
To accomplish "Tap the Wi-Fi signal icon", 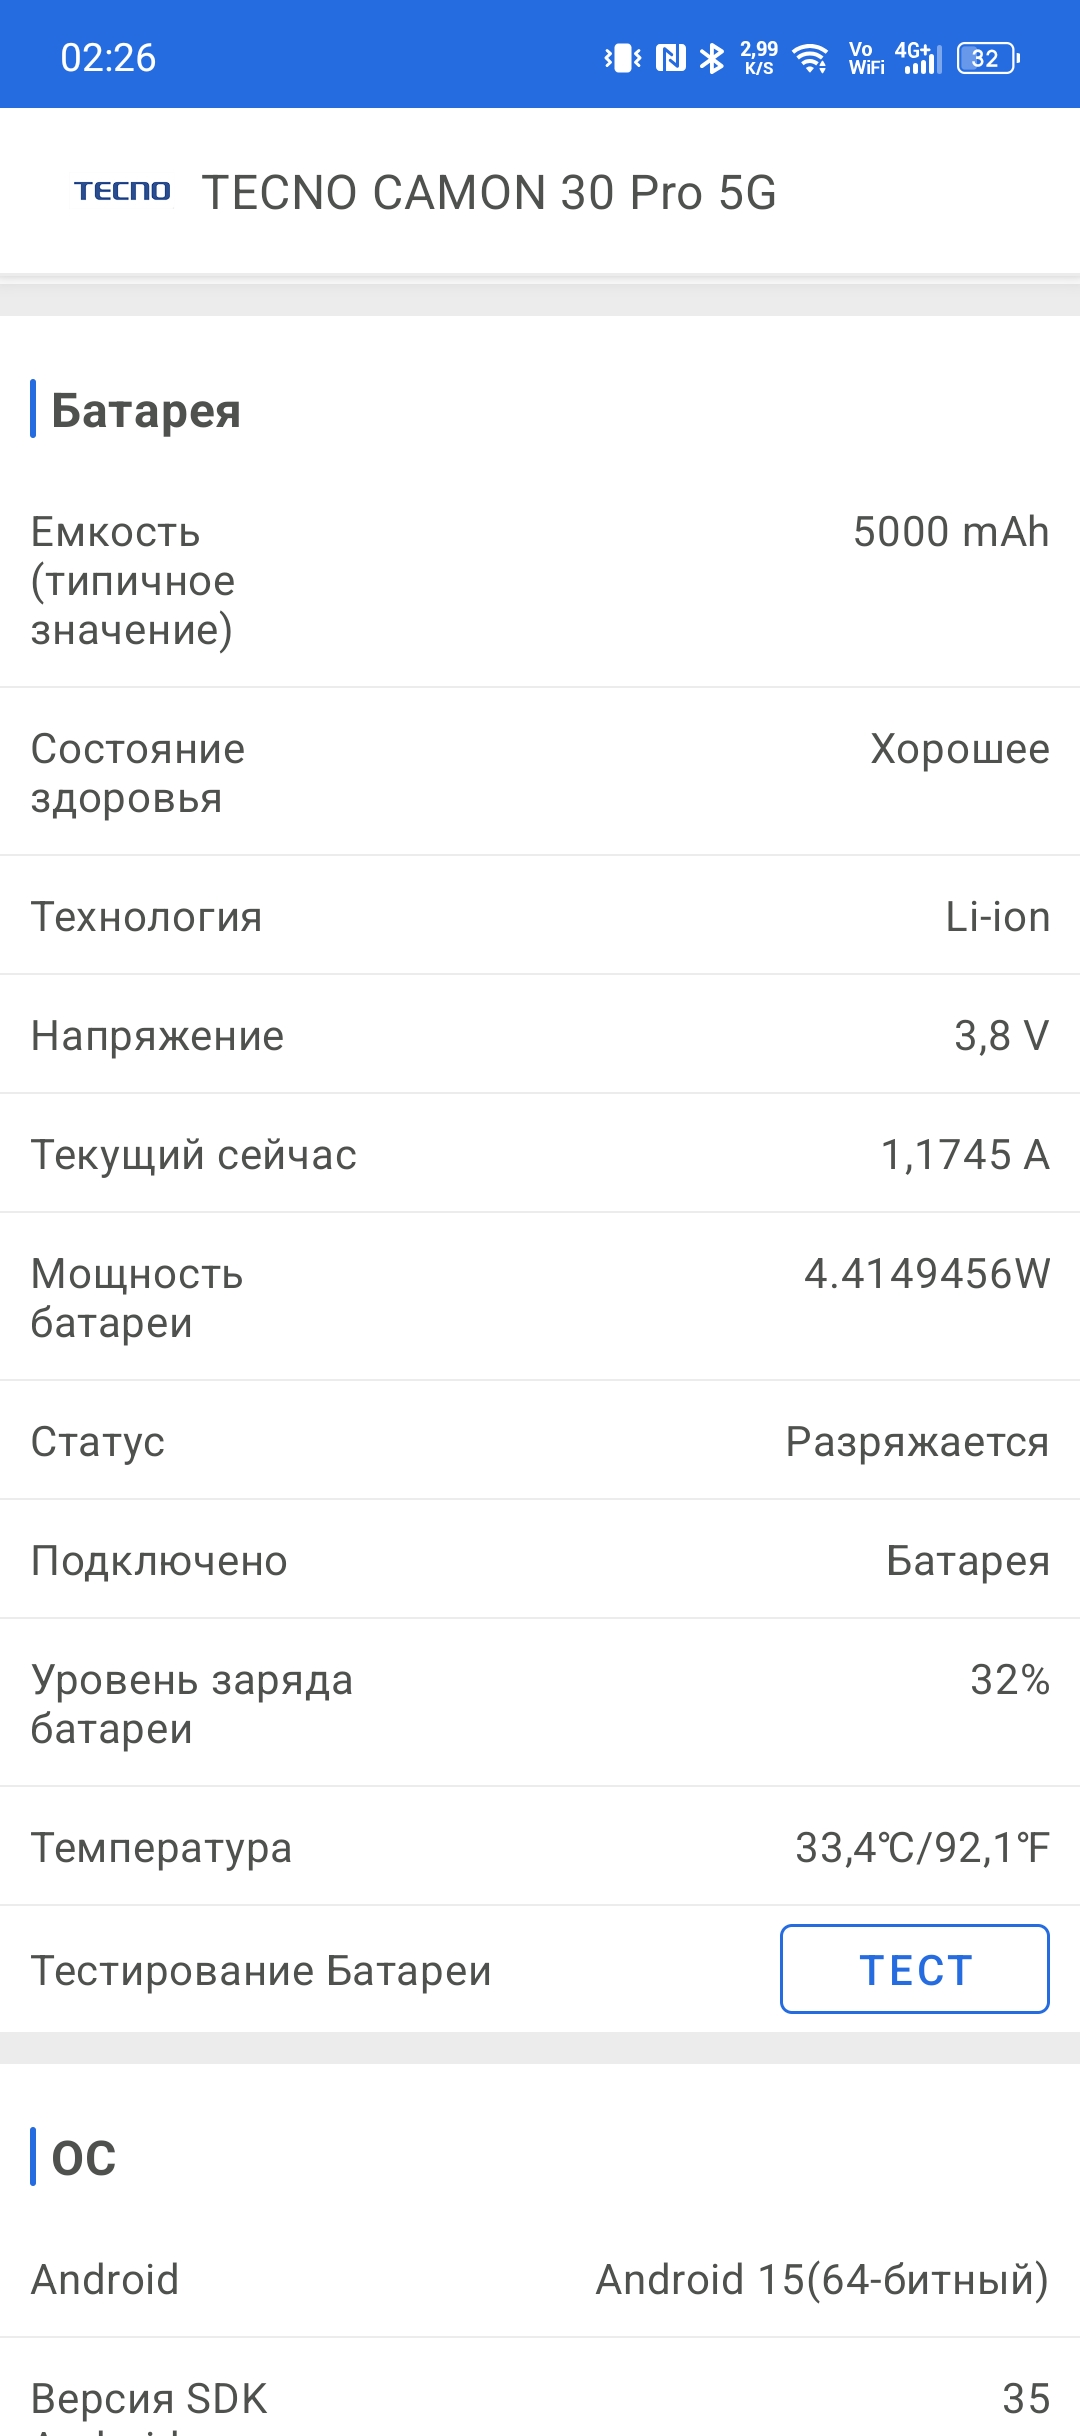I will click(810, 58).
